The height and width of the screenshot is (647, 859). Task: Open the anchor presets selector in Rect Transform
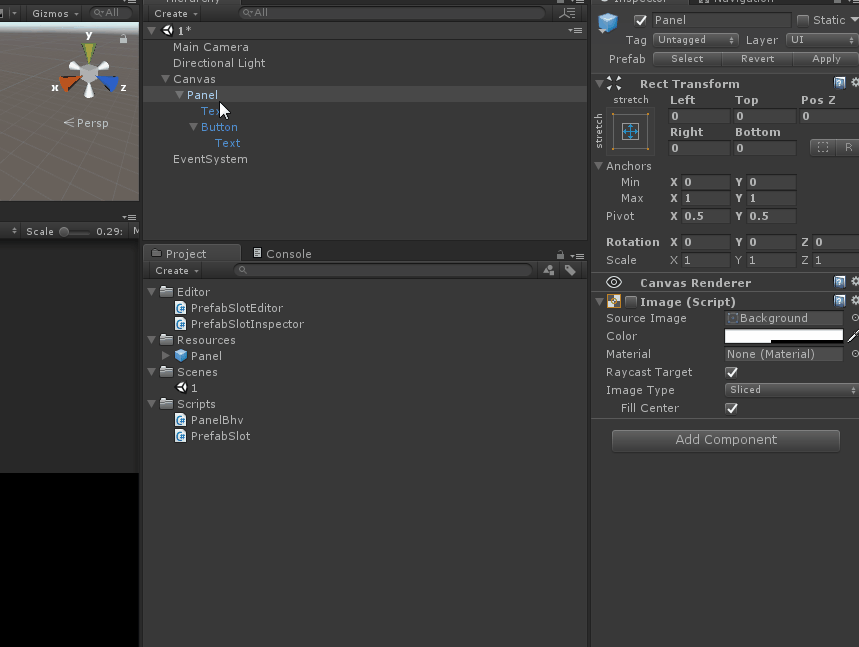(x=630, y=130)
